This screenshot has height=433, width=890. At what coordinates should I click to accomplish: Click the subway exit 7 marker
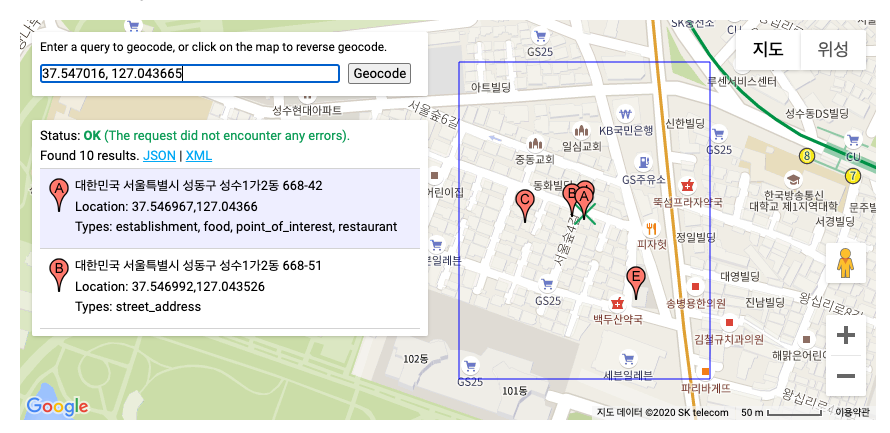point(851,176)
